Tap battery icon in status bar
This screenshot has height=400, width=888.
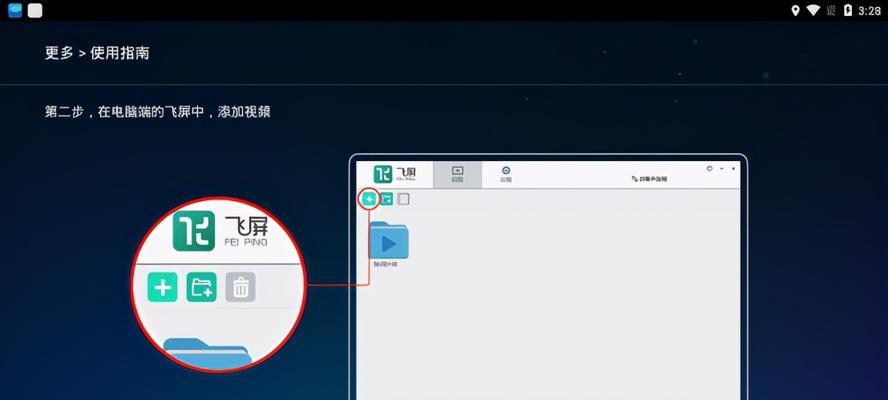coord(848,10)
